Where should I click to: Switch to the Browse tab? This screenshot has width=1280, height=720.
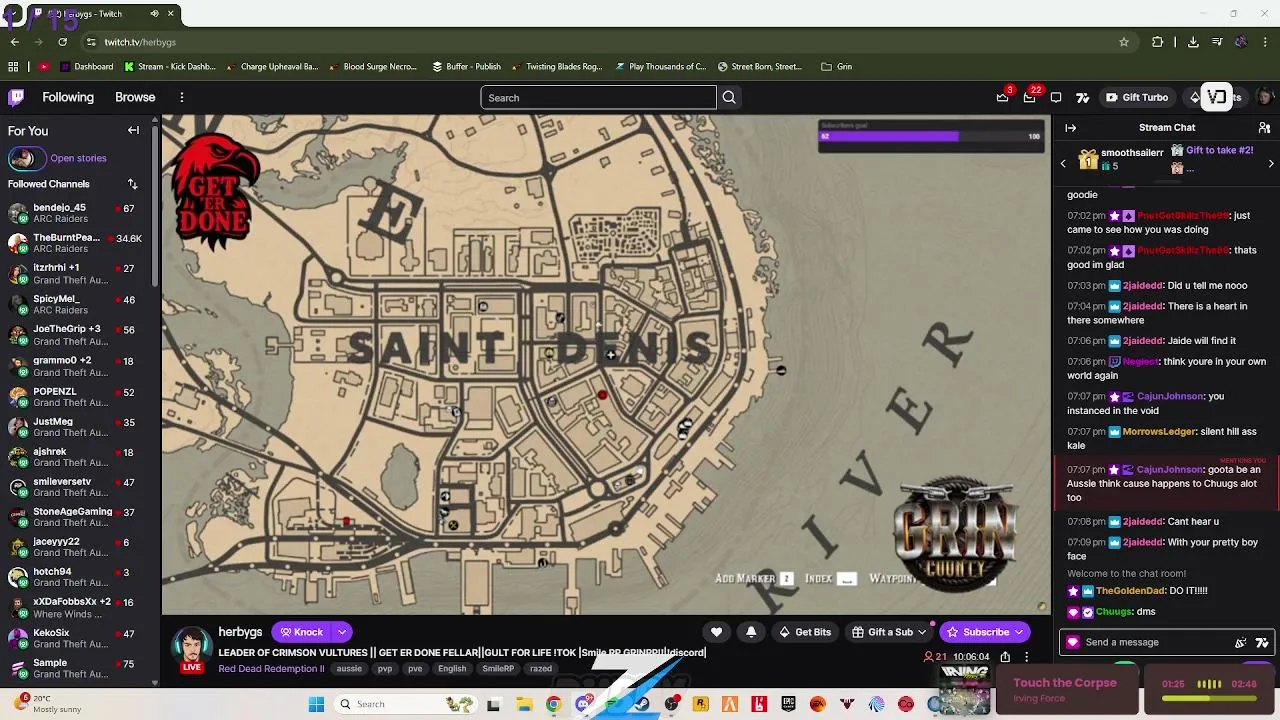pos(135,97)
